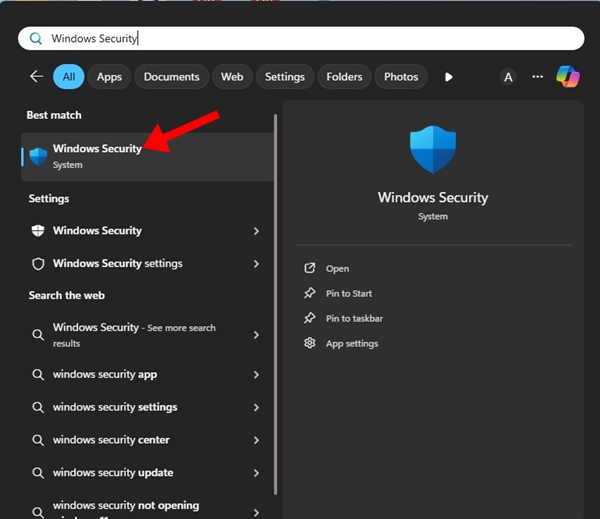Open App settings for Windows Security

pos(352,344)
